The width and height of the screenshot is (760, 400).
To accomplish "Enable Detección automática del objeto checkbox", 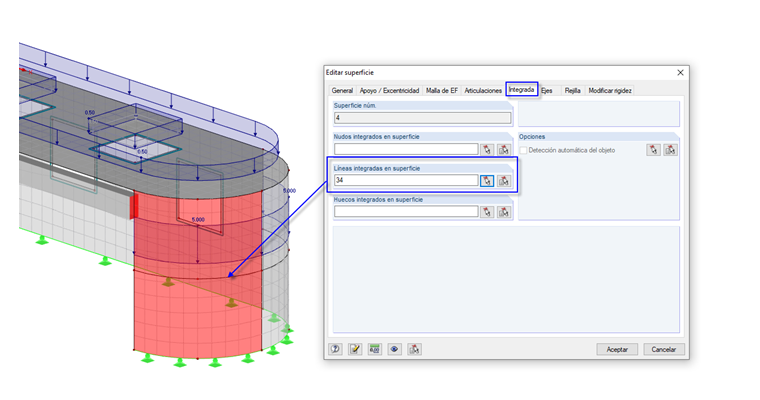I will (x=523, y=150).
